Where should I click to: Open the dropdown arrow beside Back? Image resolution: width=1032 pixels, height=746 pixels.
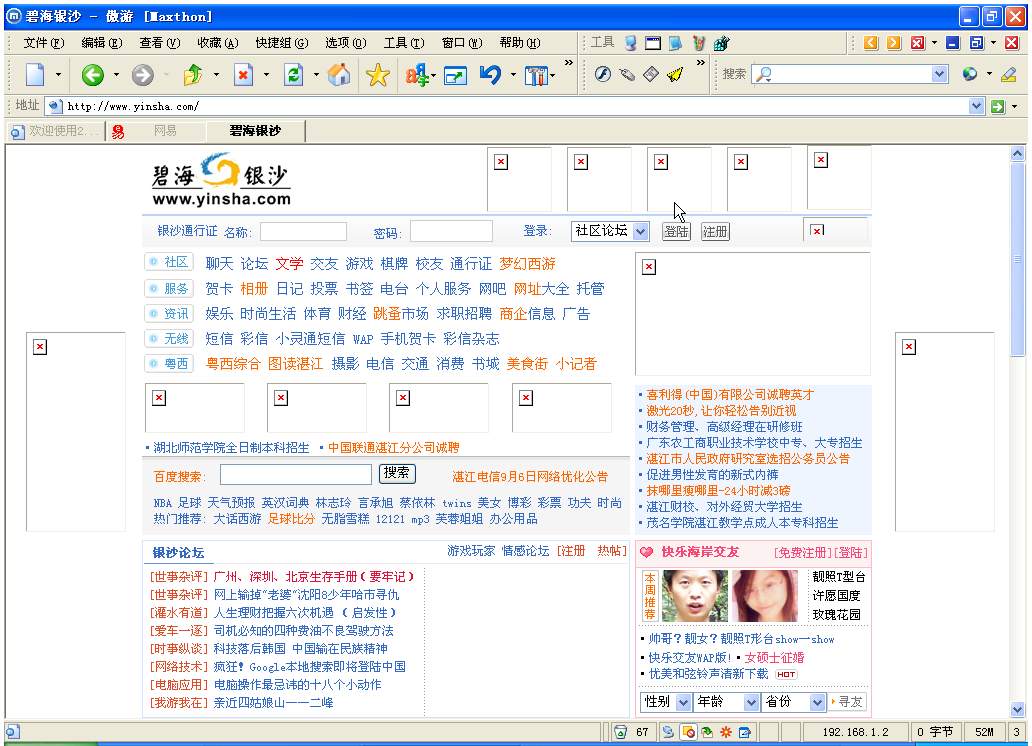pyautogui.click(x=116, y=75)
